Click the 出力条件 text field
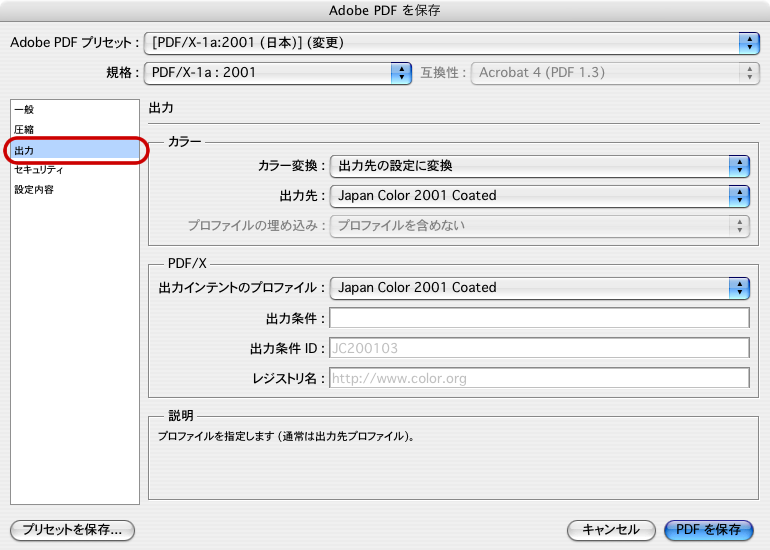This screenshot has height=550, width=770. [539, 318]
